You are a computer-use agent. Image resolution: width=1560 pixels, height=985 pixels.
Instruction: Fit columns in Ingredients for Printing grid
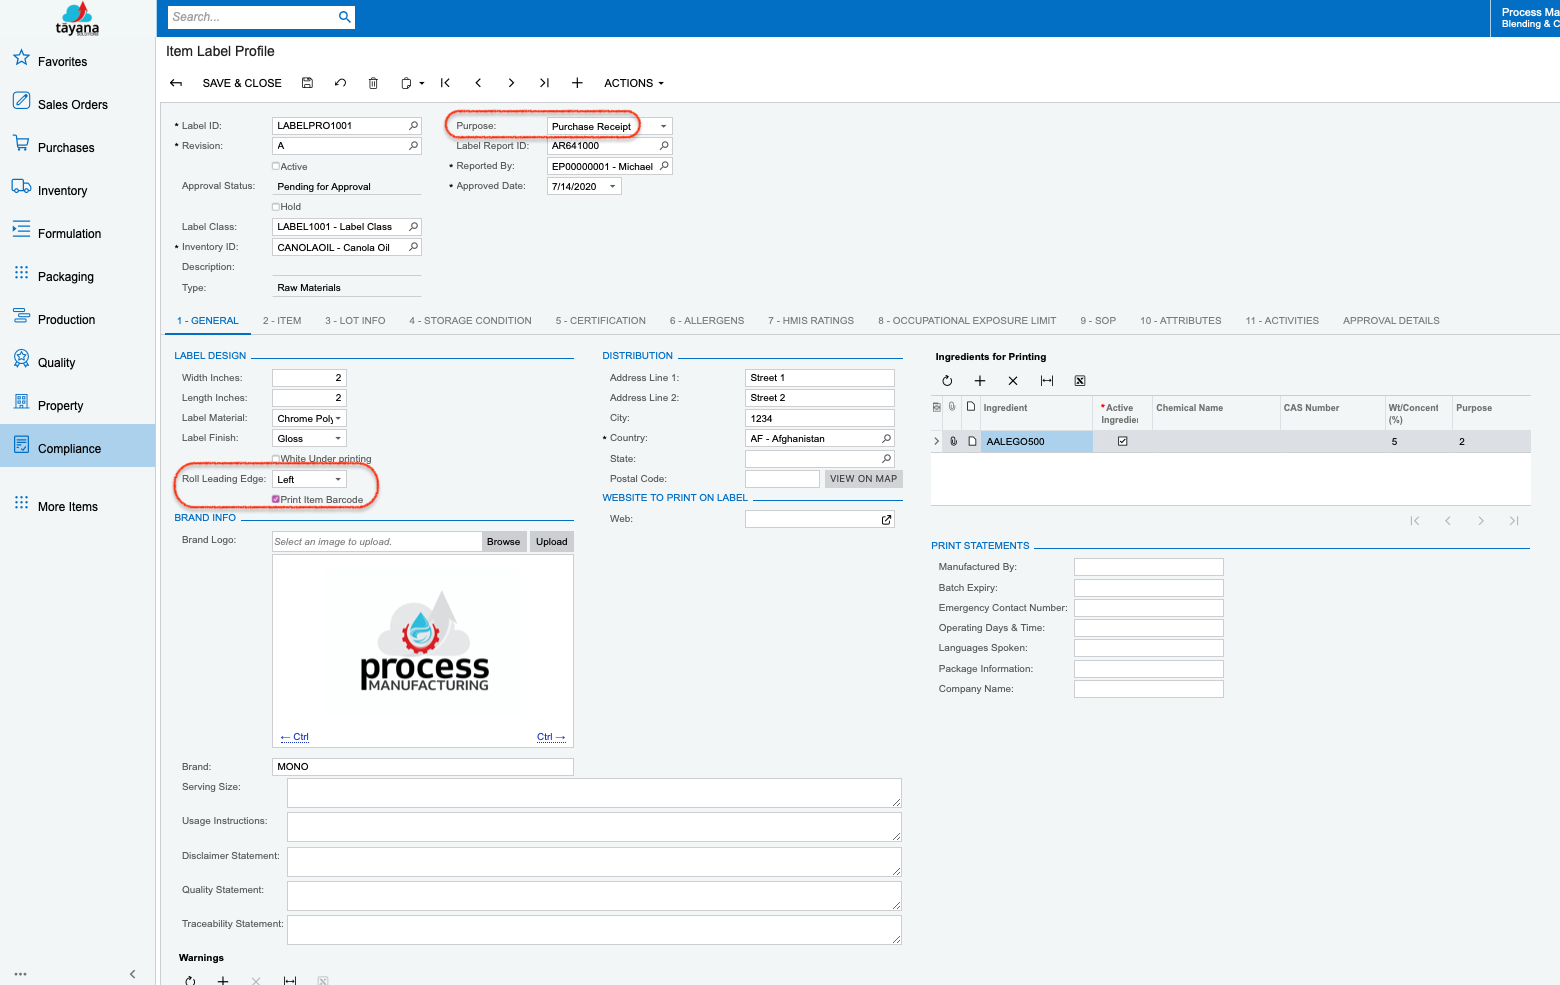[1046, 381]
